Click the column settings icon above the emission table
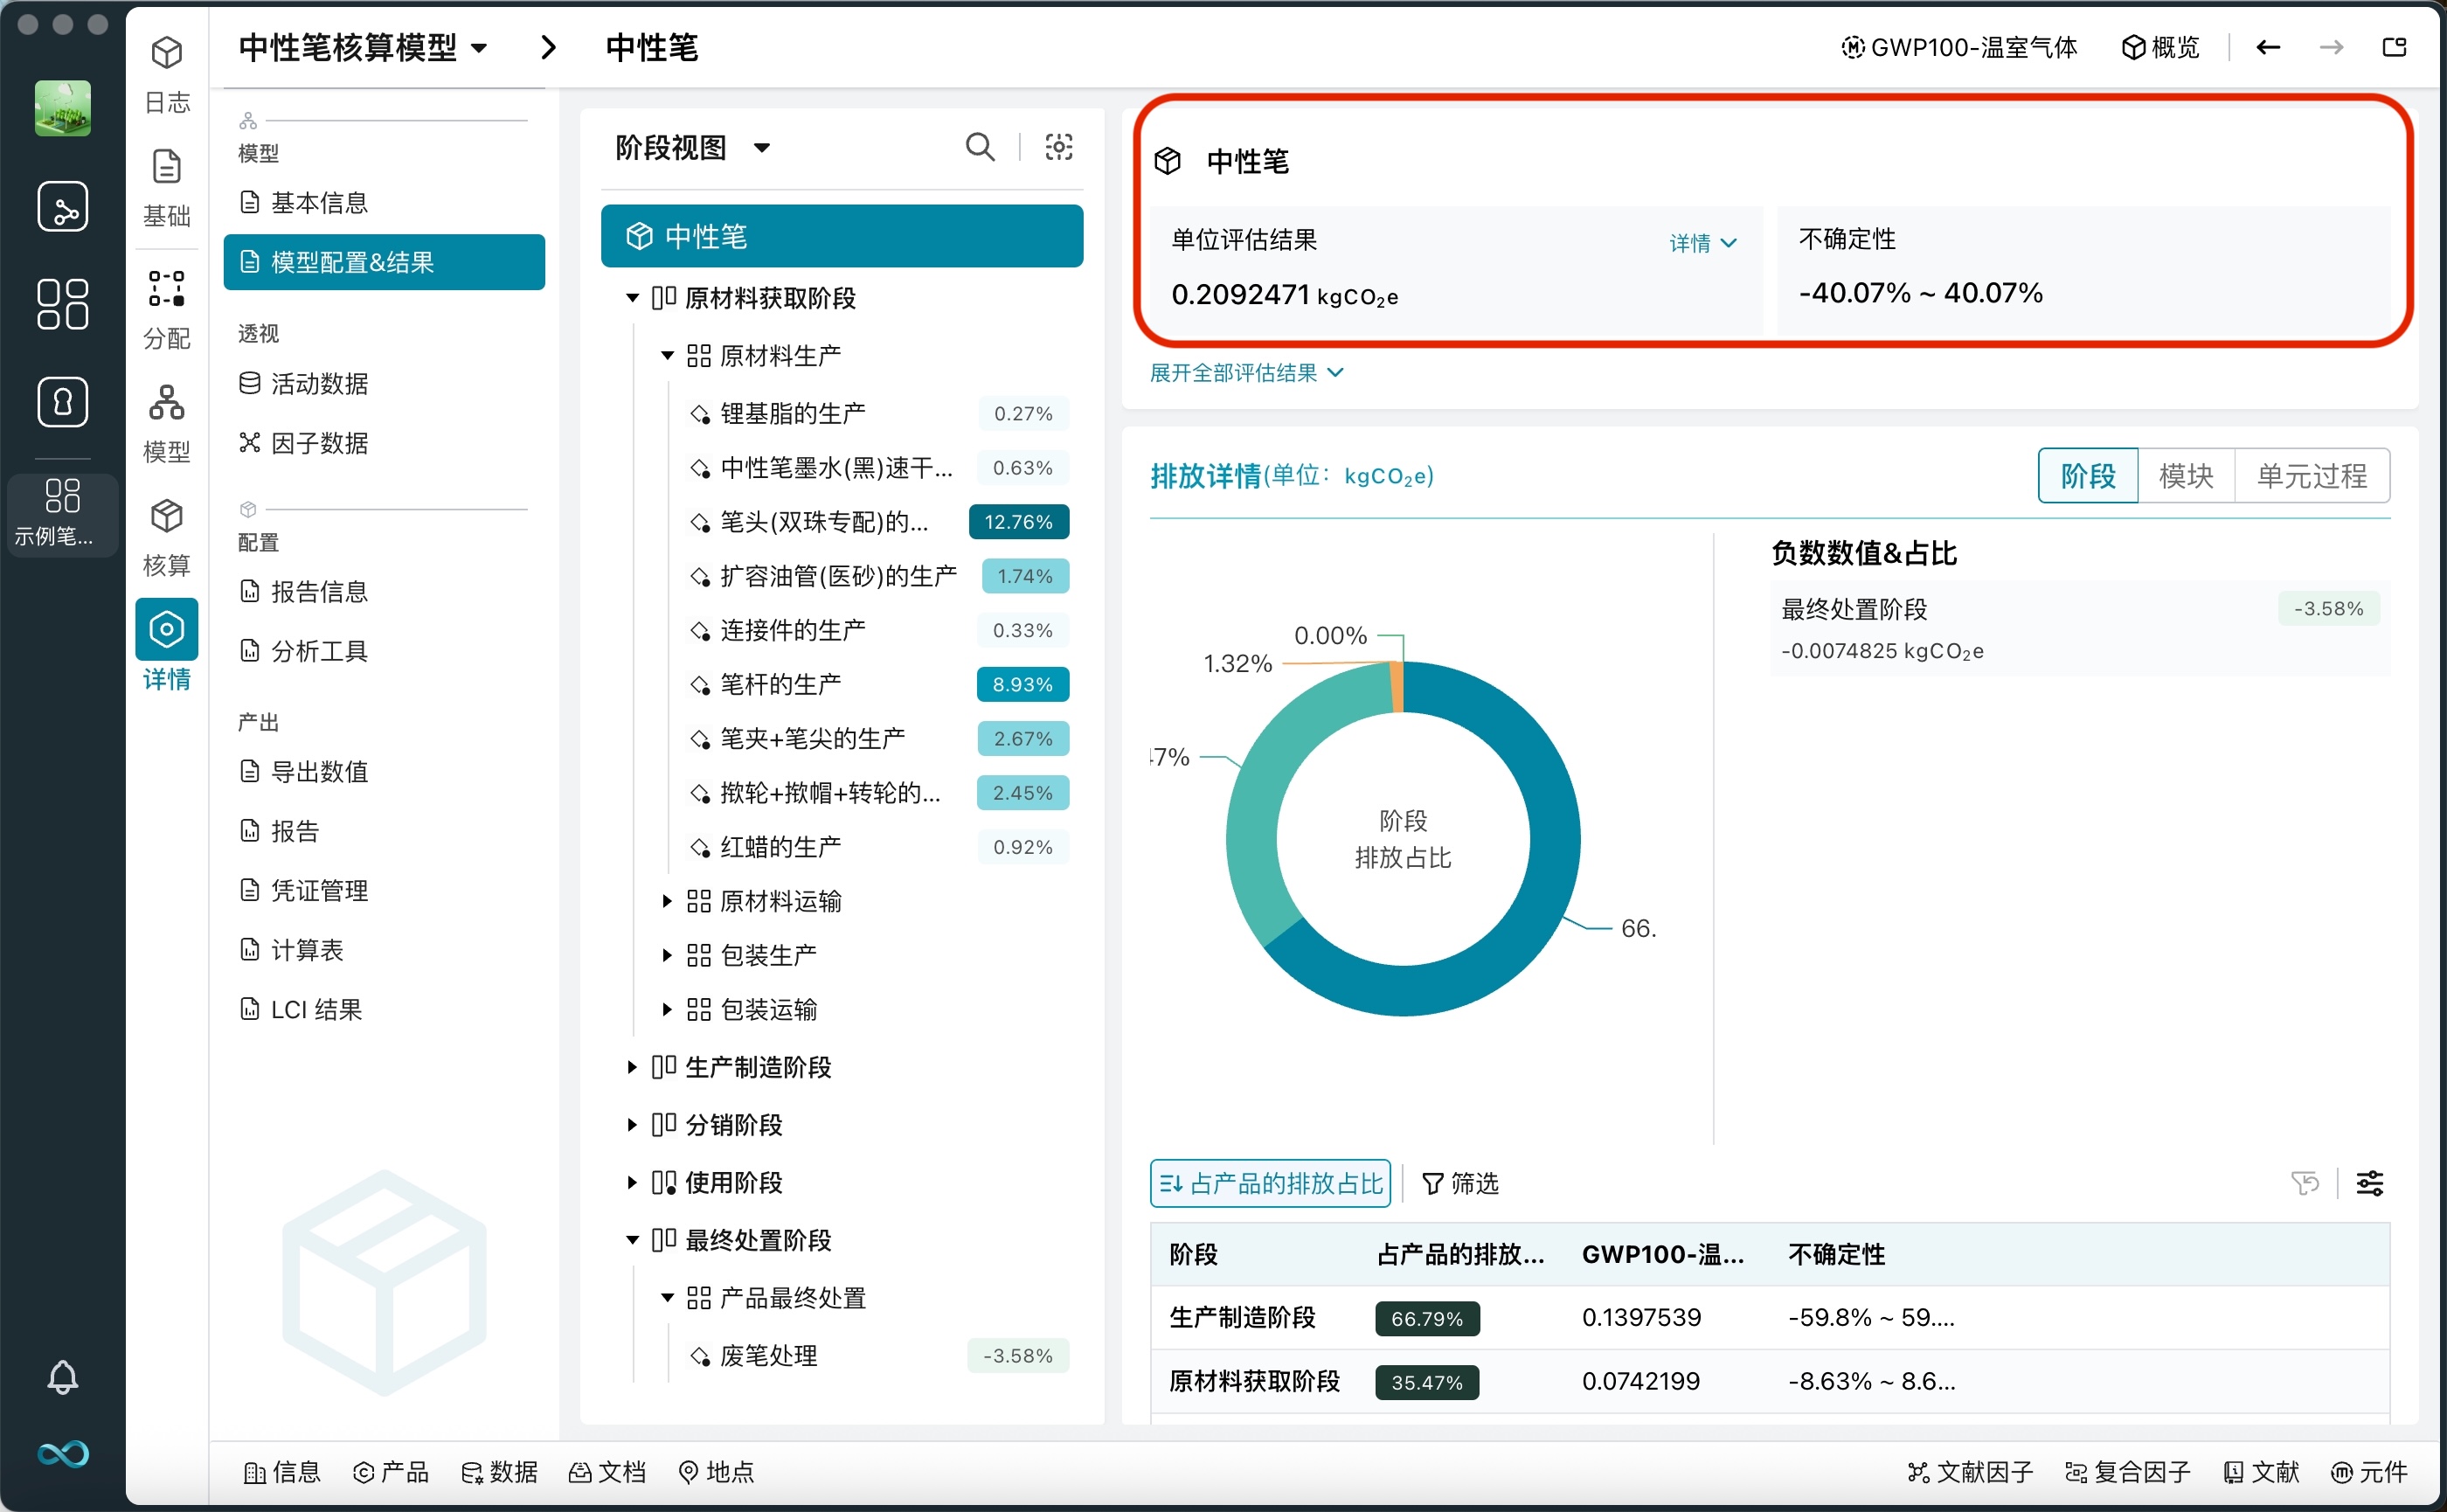Screen dimensions: 2447x1512 point(2372,1183)
